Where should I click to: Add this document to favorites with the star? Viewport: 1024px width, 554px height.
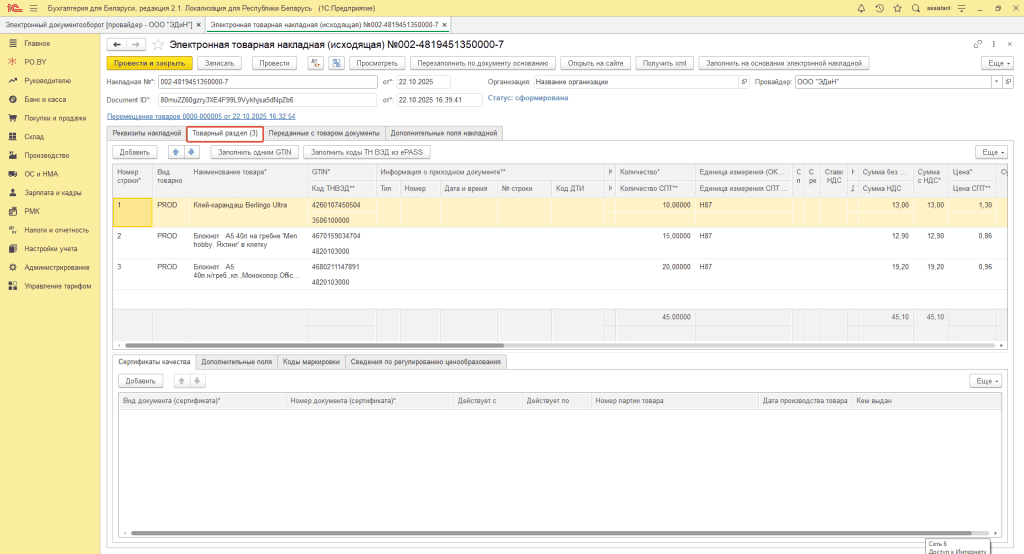(x=158, y=45)
